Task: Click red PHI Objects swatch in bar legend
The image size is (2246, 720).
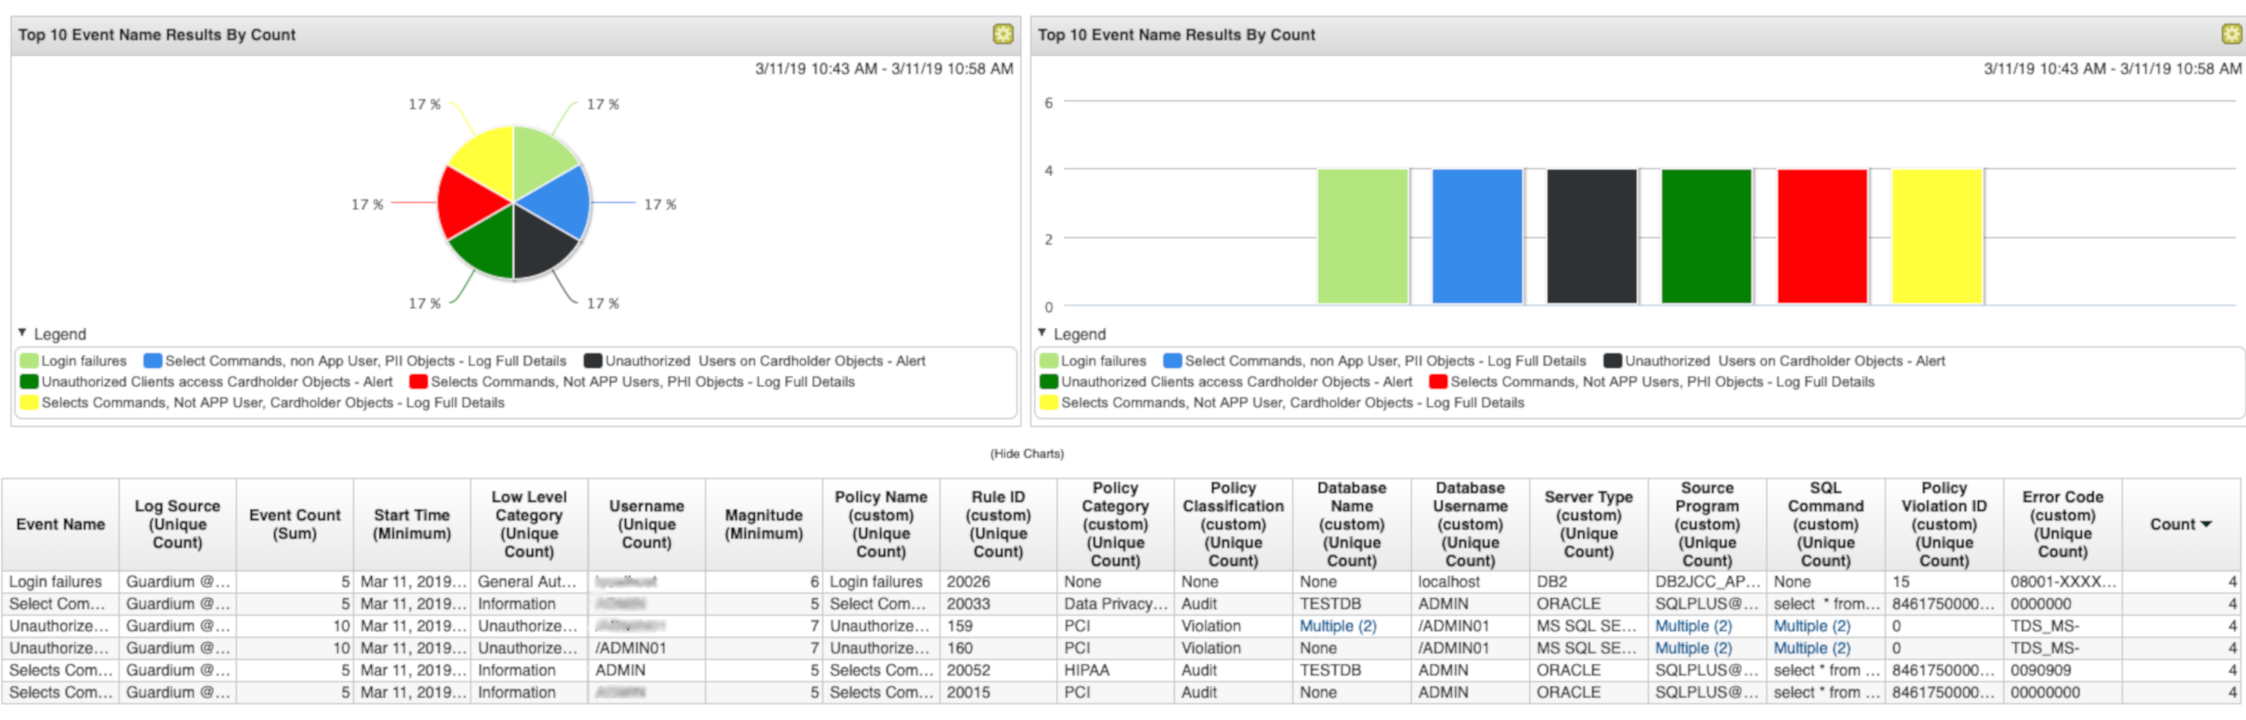Action: tap(1439, 382)
